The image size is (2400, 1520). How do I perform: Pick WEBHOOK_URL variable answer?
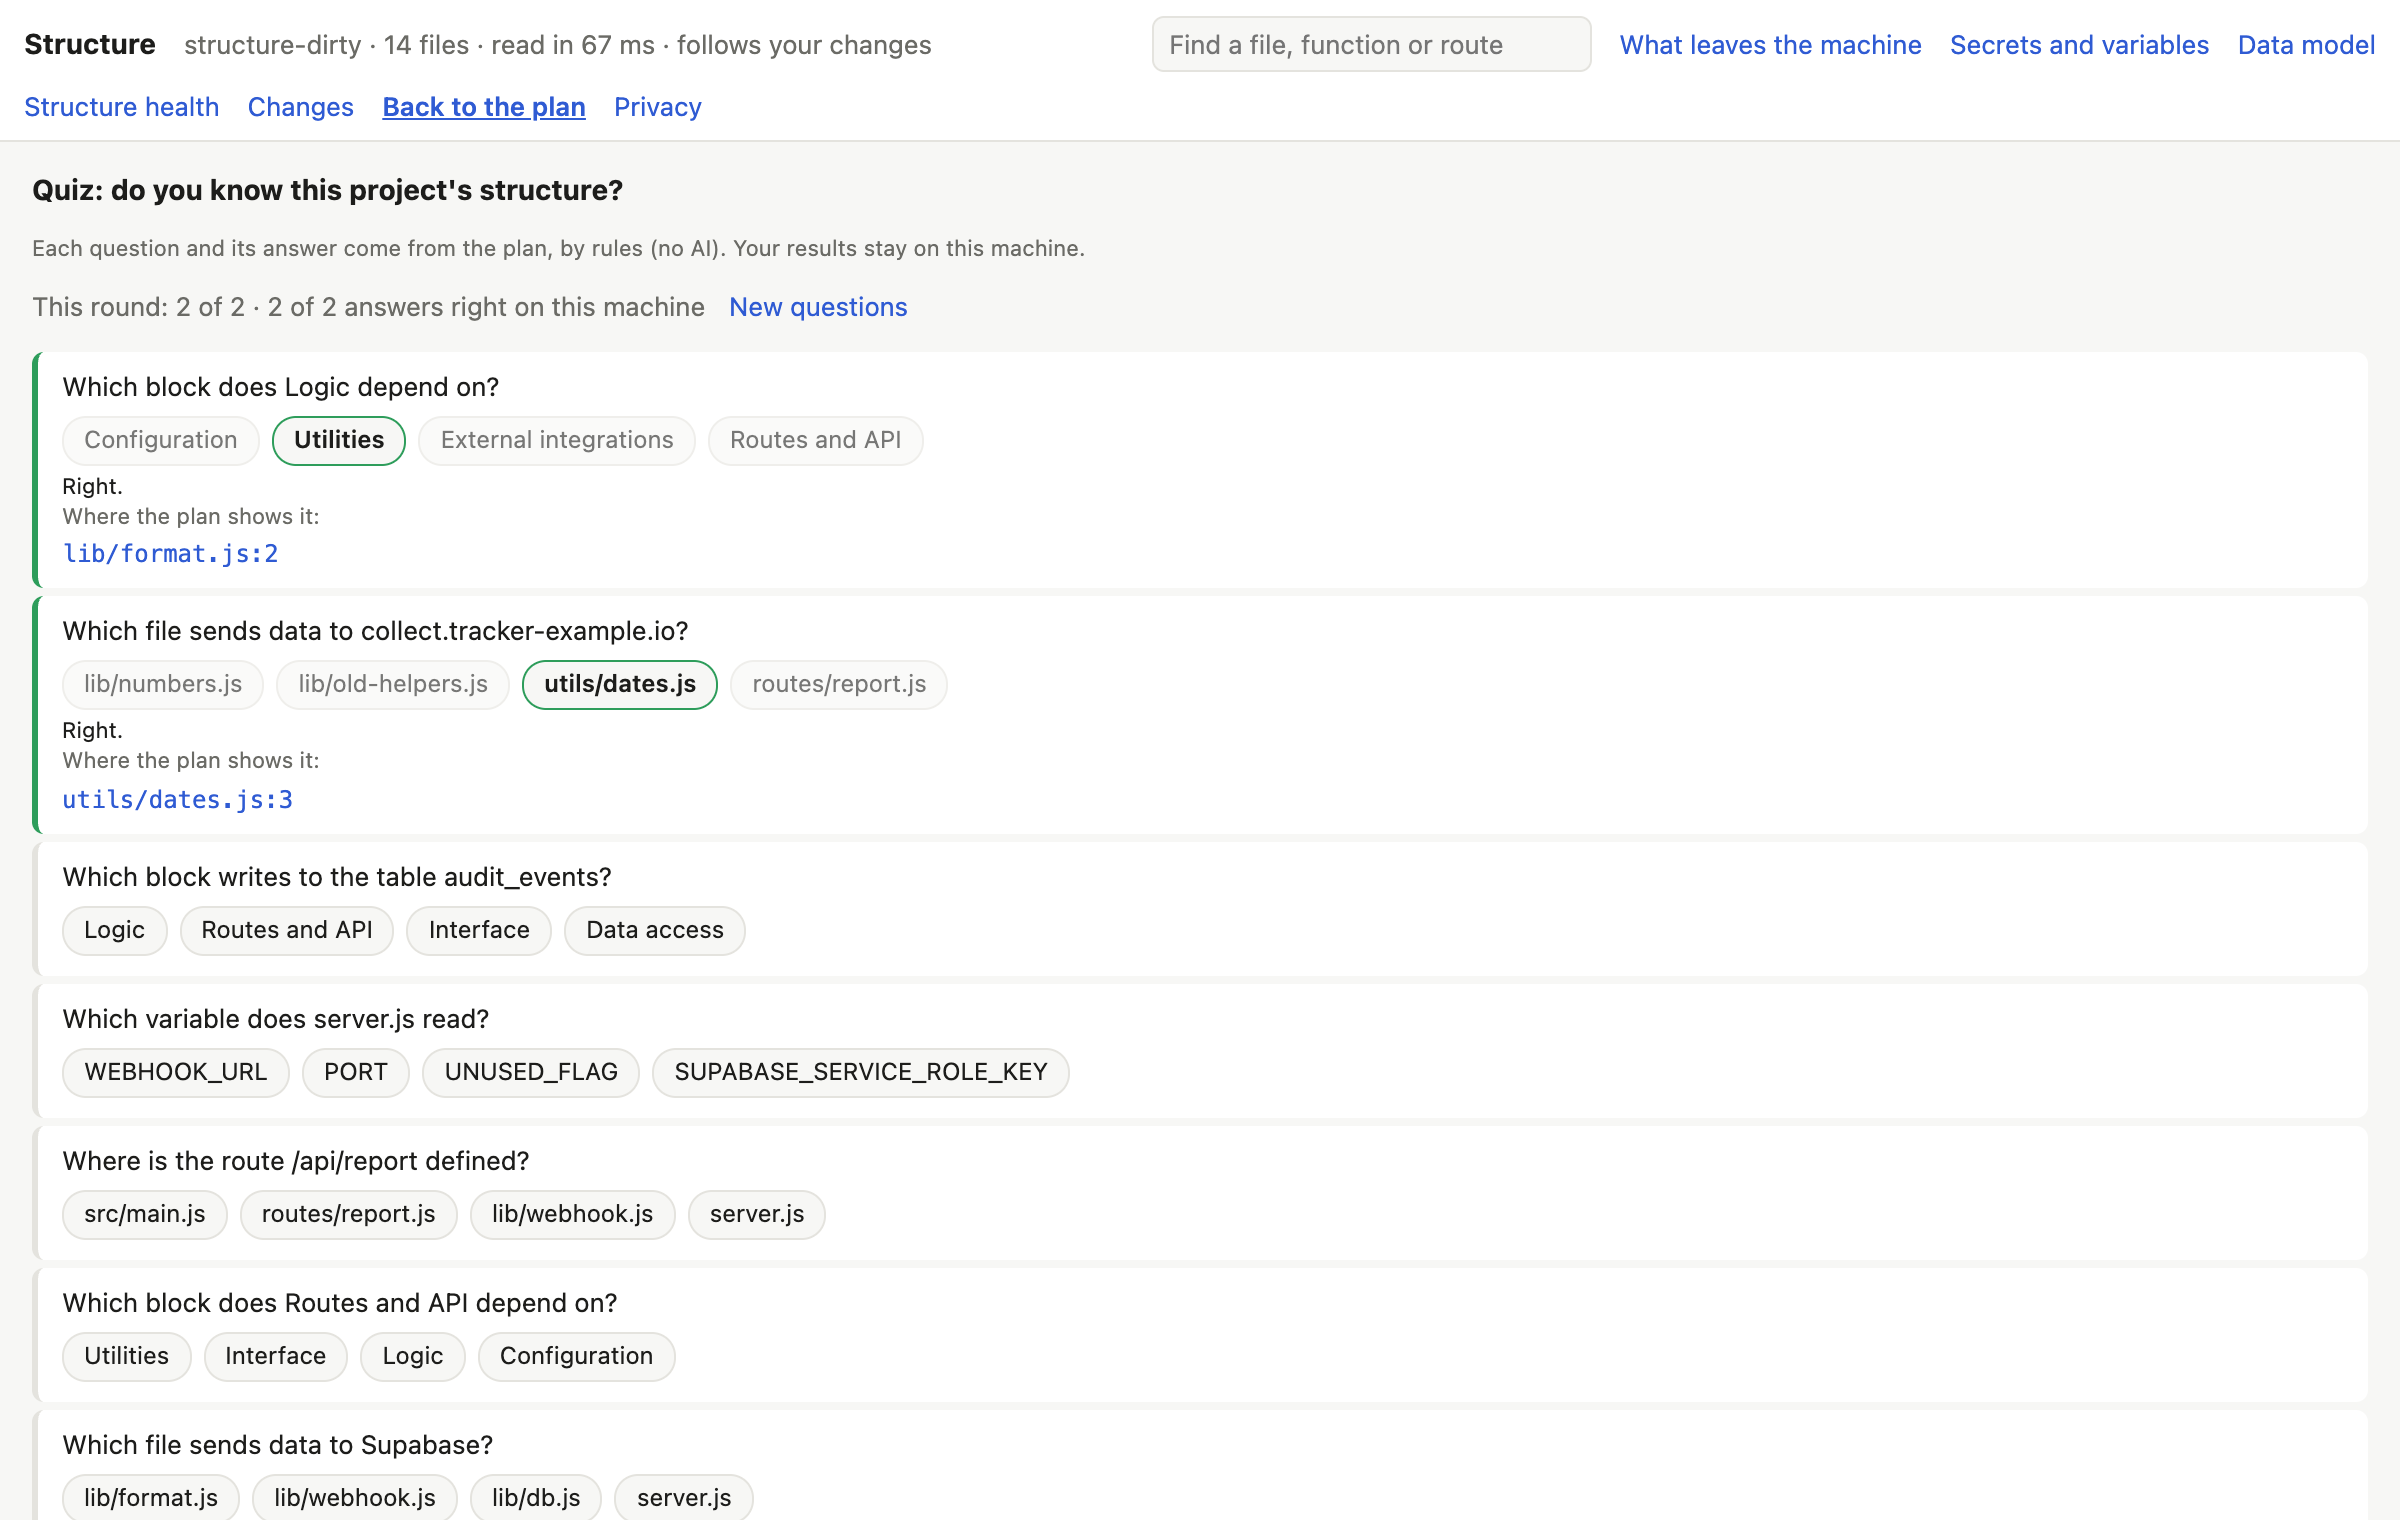pyautogui.click(x=176, y=1072)
